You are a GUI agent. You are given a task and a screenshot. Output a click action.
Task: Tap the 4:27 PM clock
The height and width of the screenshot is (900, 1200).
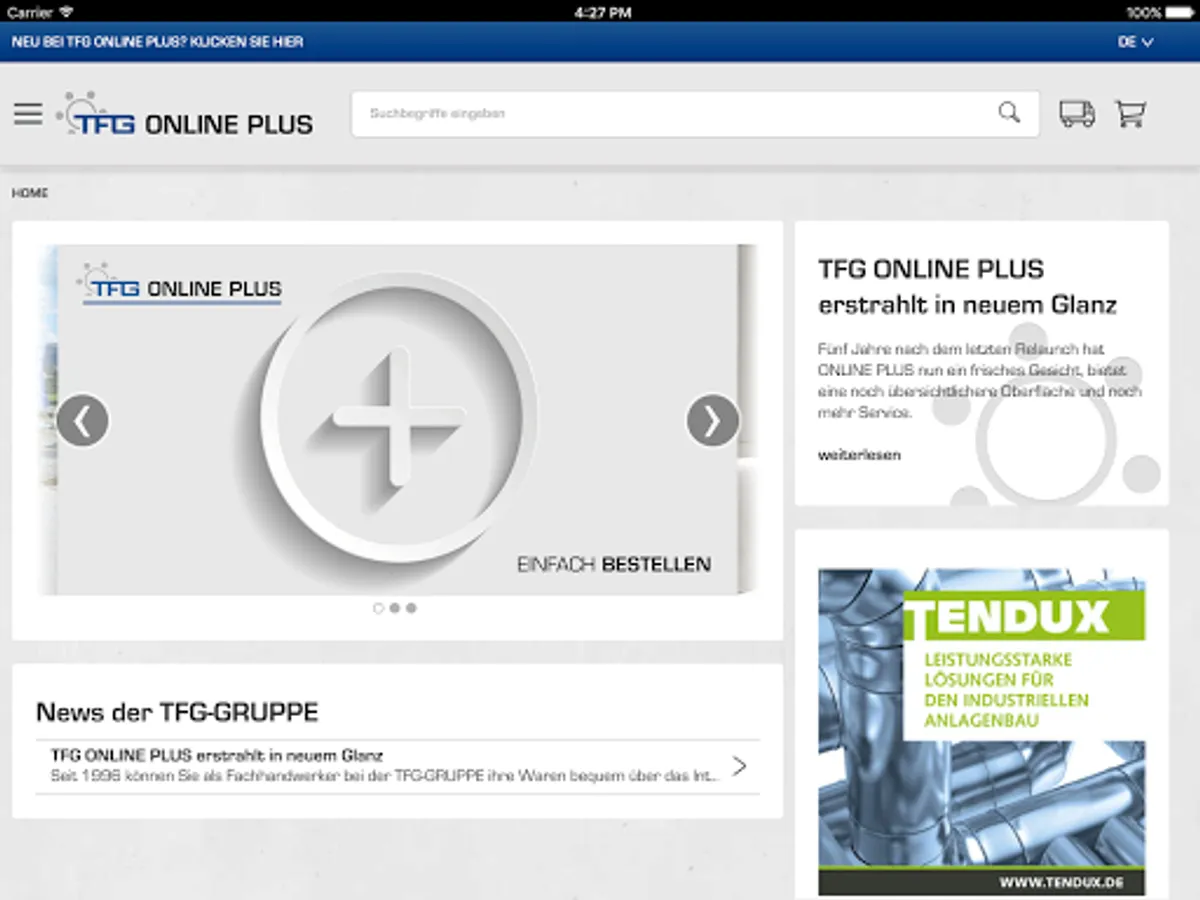[x=603, y=12]
